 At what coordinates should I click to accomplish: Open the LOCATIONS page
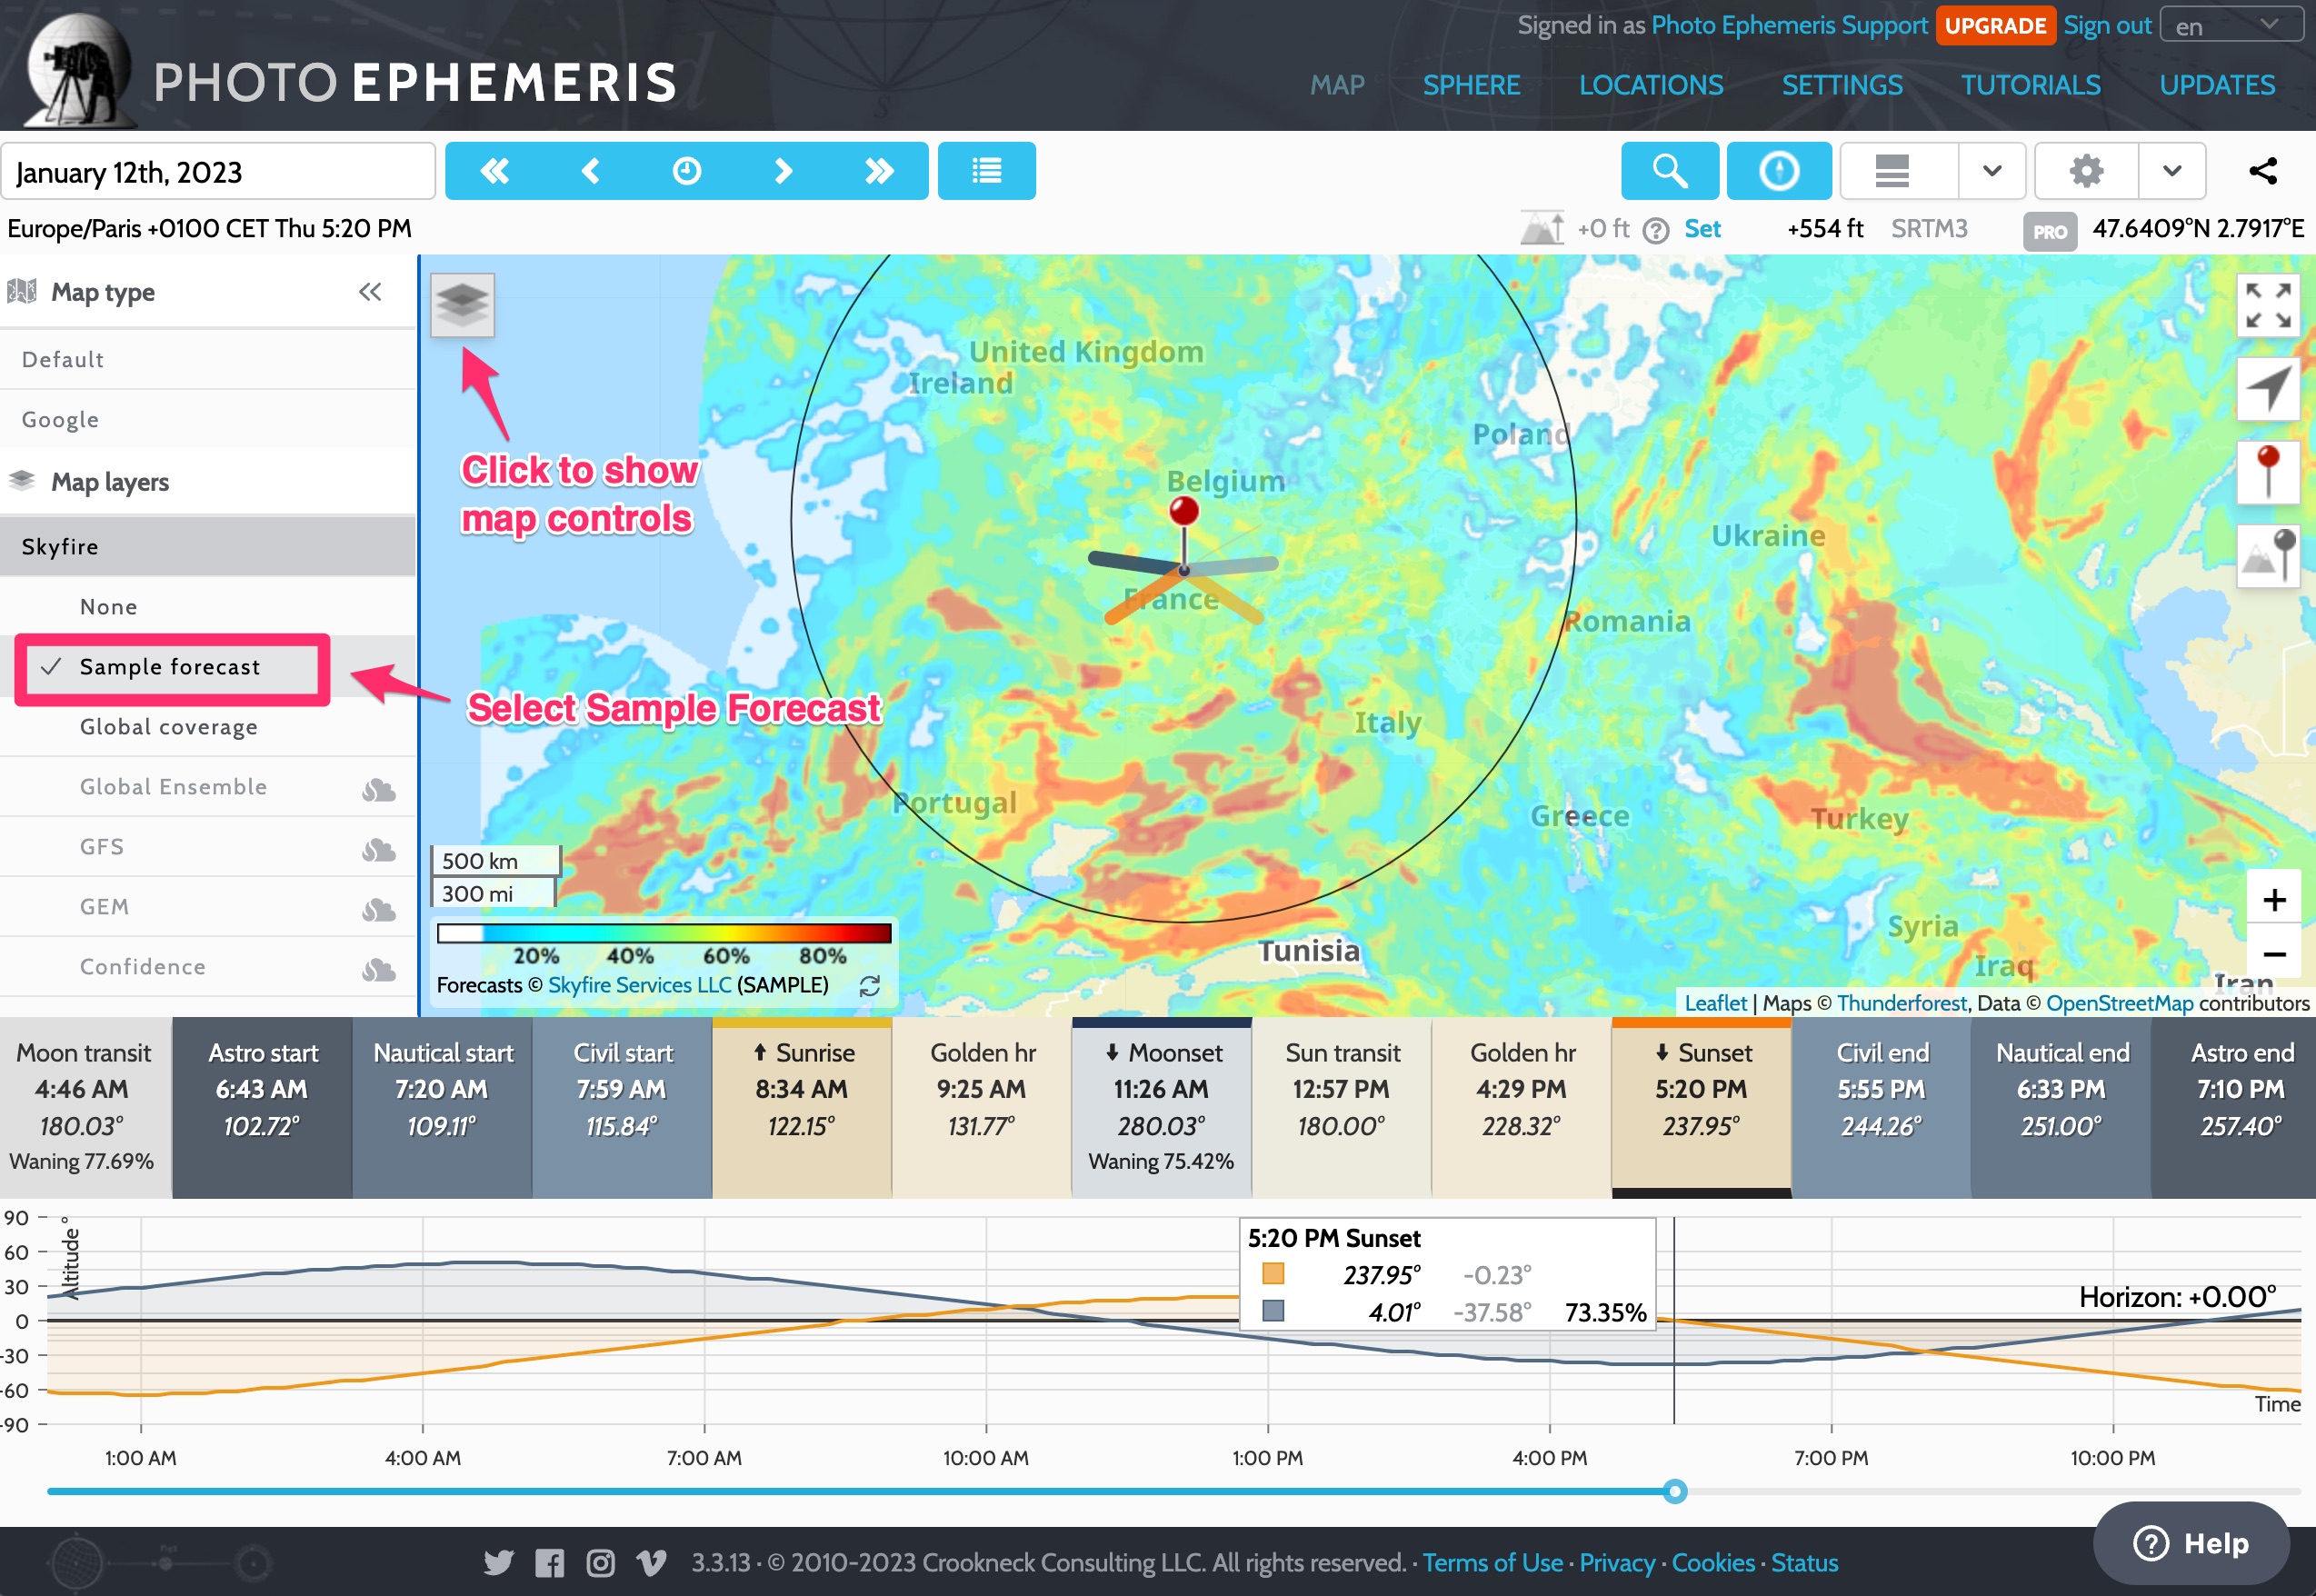(1651, 85)
